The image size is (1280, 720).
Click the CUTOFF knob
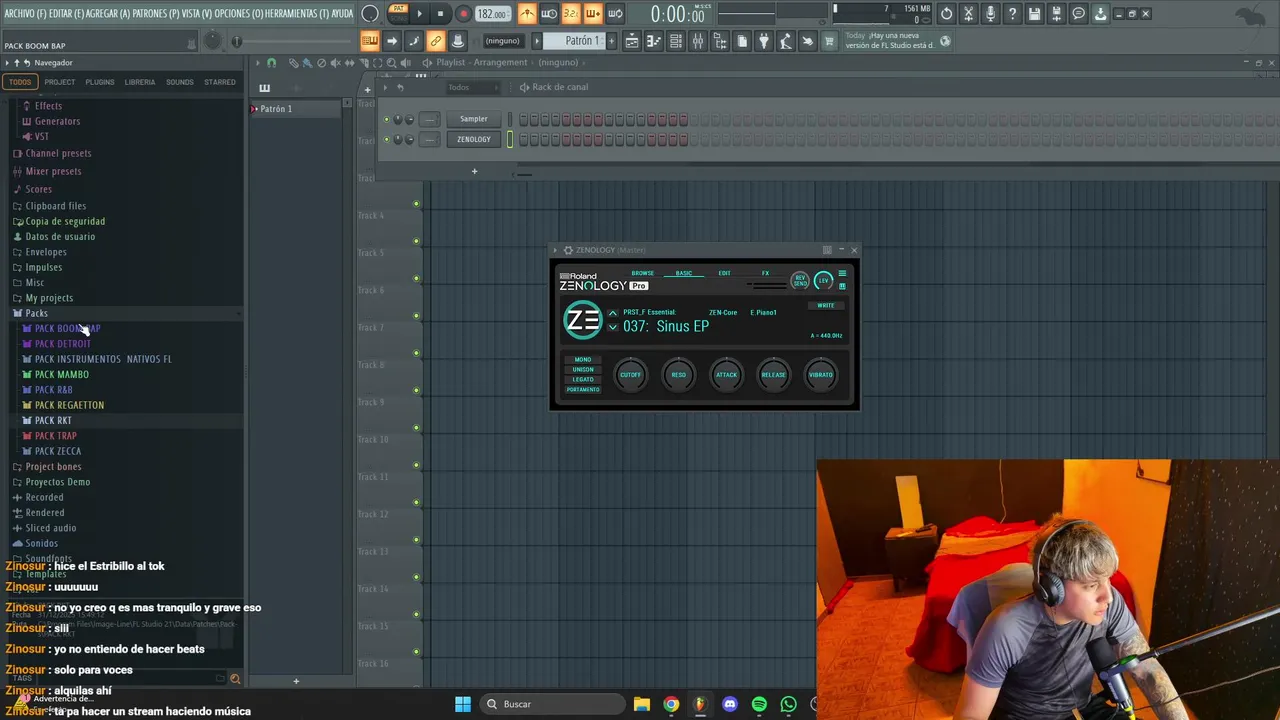(631, 375)
